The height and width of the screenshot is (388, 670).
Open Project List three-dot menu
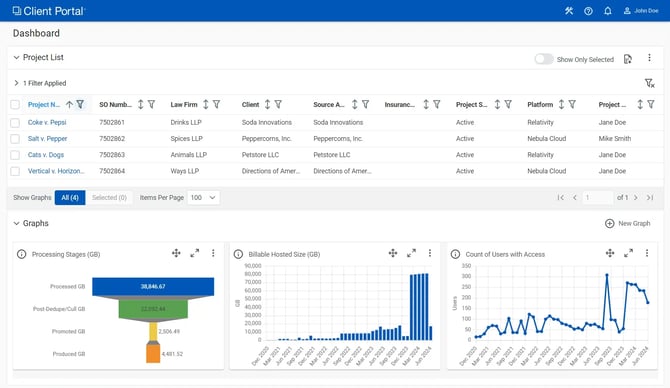(x=649, y=58)
